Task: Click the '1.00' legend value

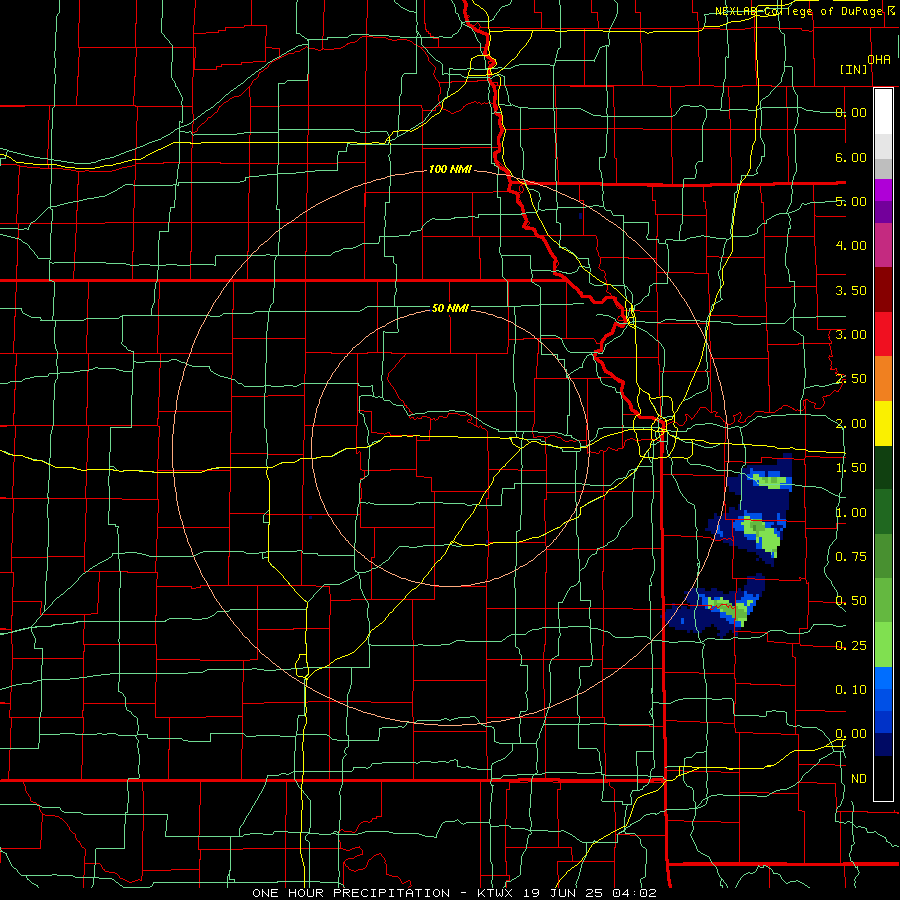Action: [x=851, y=513]
